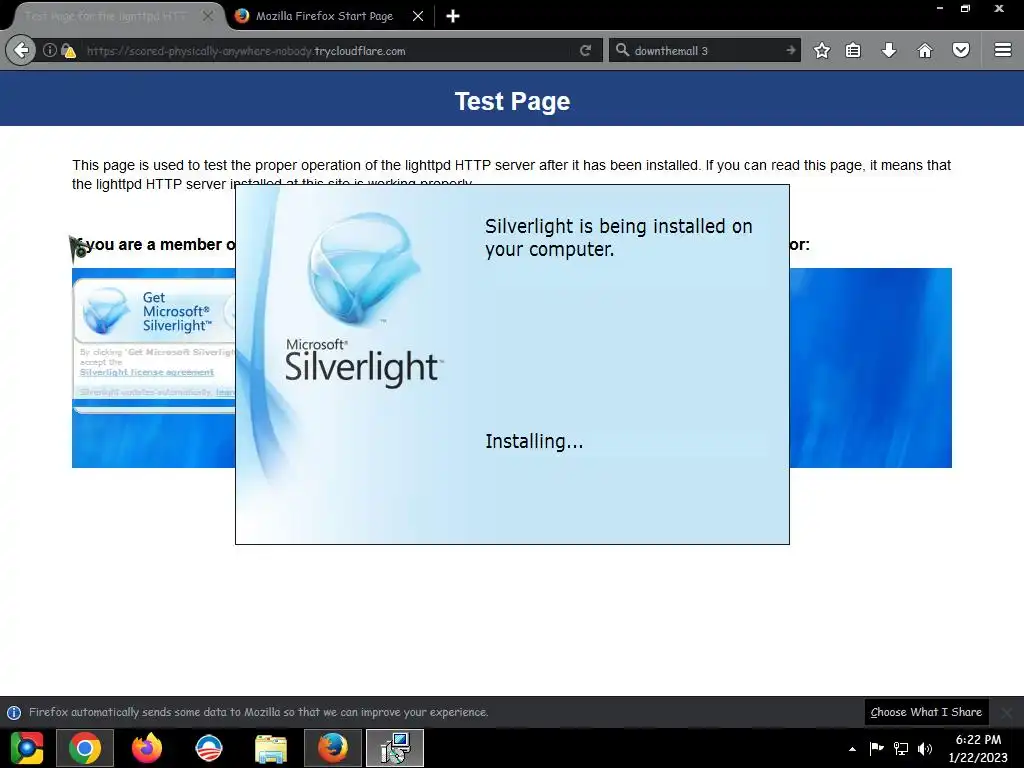
Task: Open the first colorful taskbar start icon
Action: coord(27,748)
